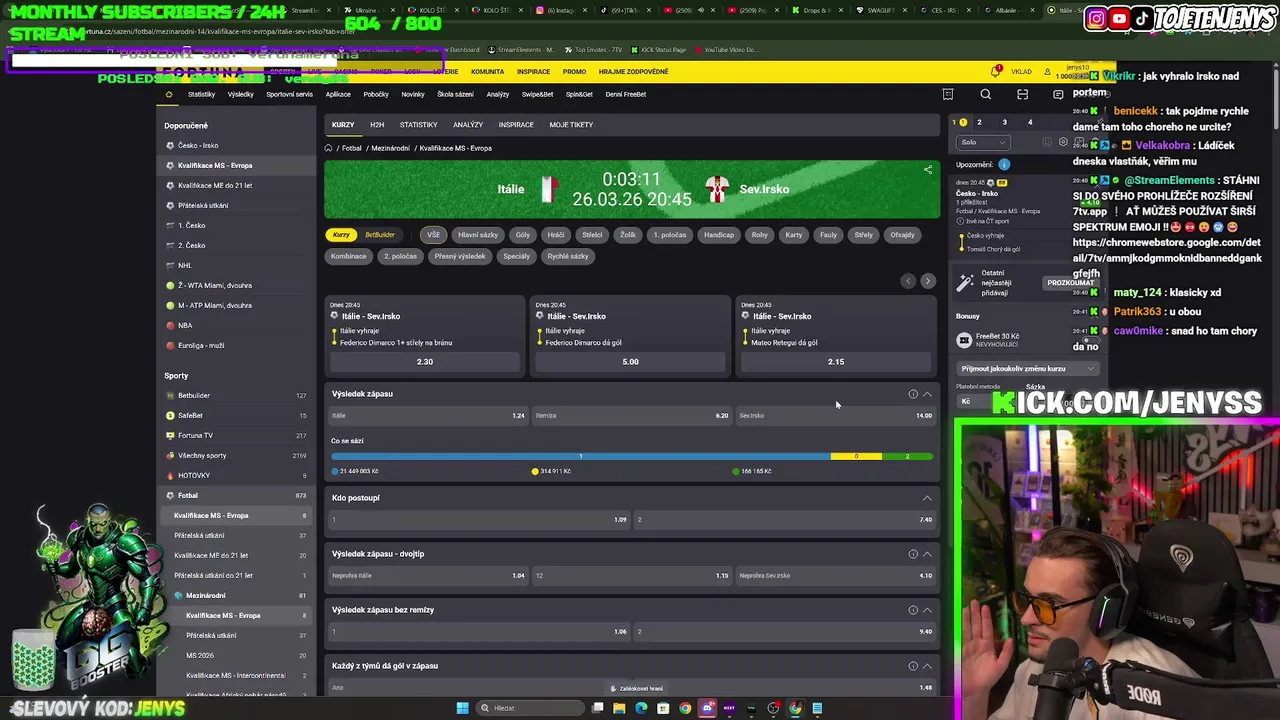
Task: Open info icon for Výsledek zápasu bez remízy
Action: tap(913, 610)
